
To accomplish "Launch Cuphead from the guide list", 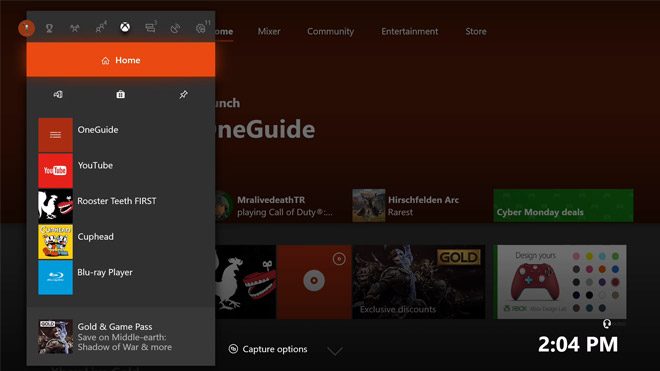I will (121, 242).
